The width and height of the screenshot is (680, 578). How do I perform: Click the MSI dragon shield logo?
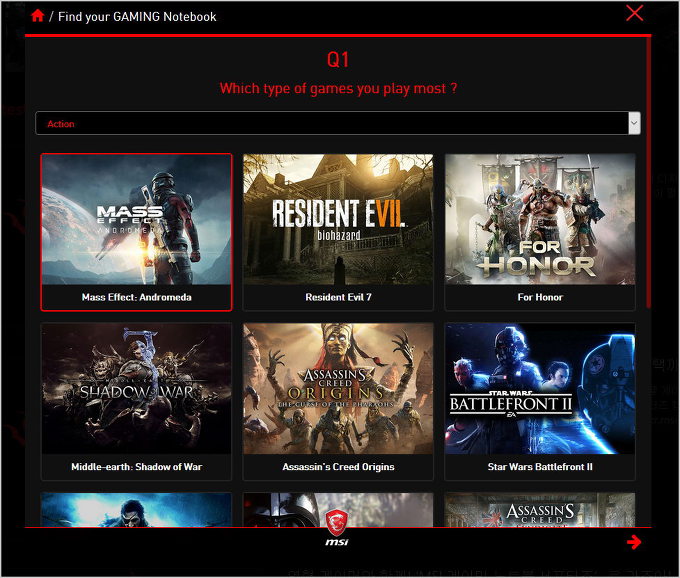pos(337,520)
